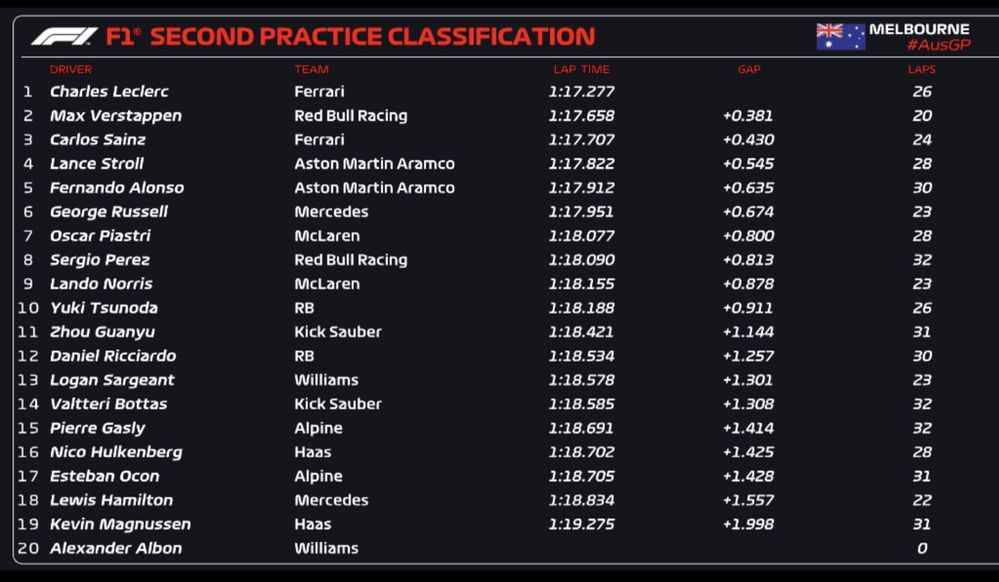Click Fernando Alonso's Aston Martin Aramco team

[x=374, y=188]
